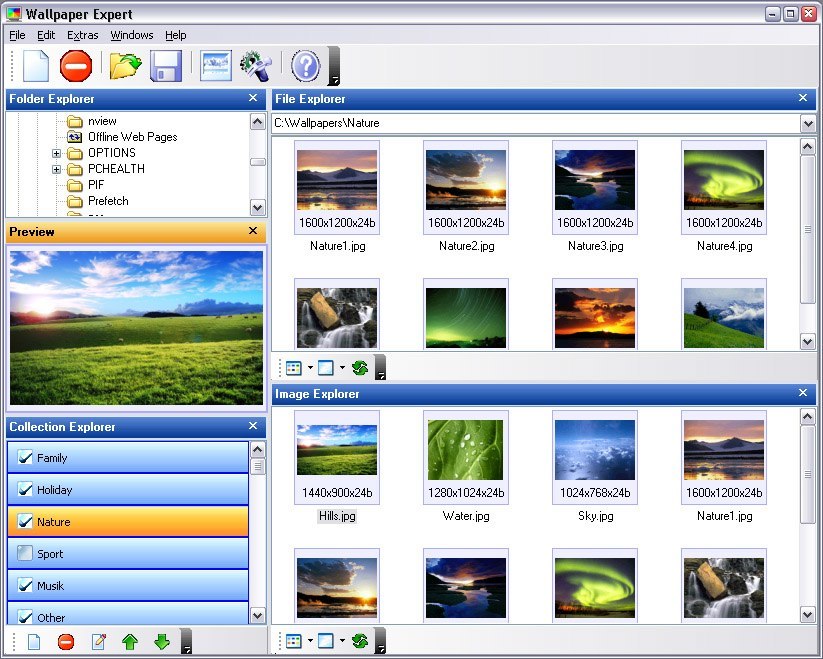Select the Nature collection entry
The width and height of the screenshot is (823, 659).
click(60, 521)
